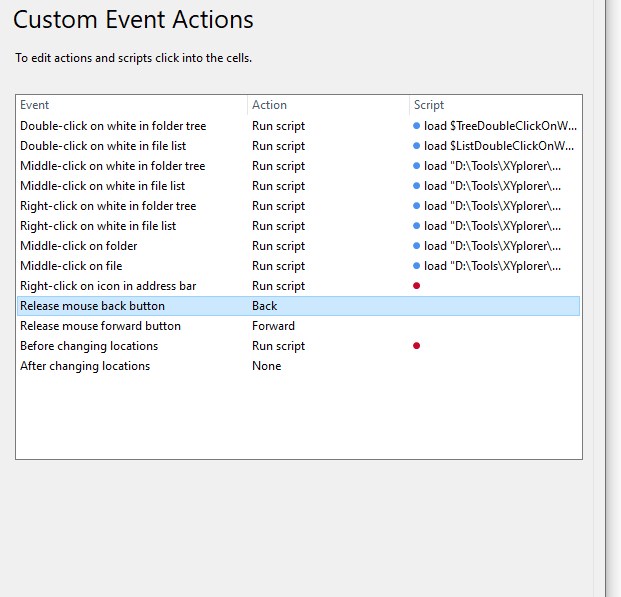Screen dimensions: 621x597
Task: Click blue dot for Middle-click on folder
Action: [x=416, y=246]
